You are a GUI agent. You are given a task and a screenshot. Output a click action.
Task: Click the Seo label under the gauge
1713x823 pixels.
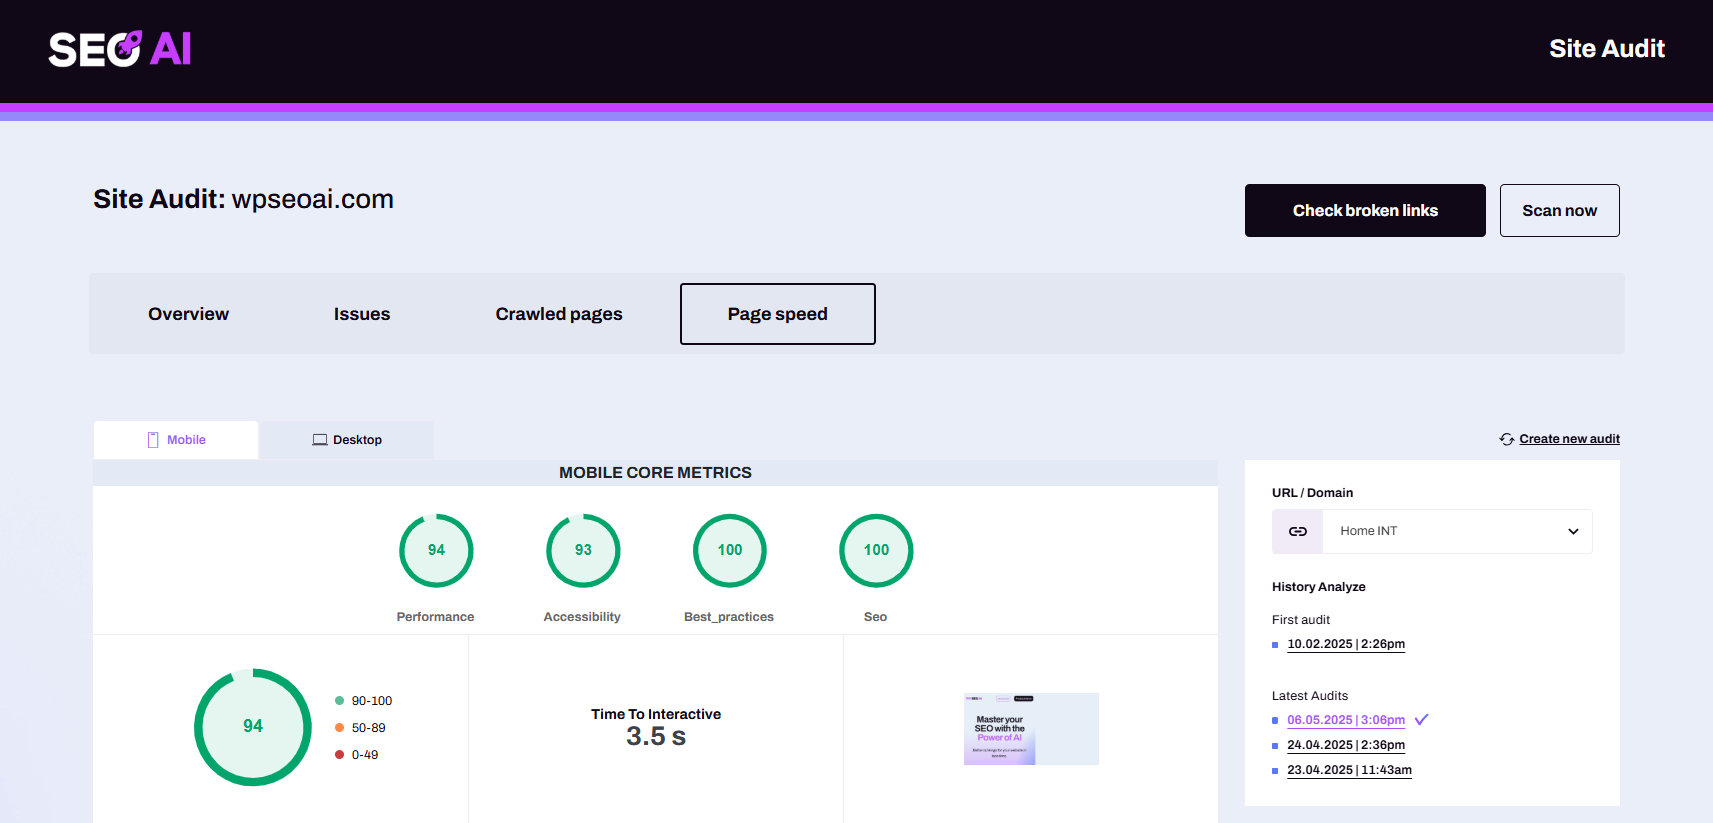[875, 617]
